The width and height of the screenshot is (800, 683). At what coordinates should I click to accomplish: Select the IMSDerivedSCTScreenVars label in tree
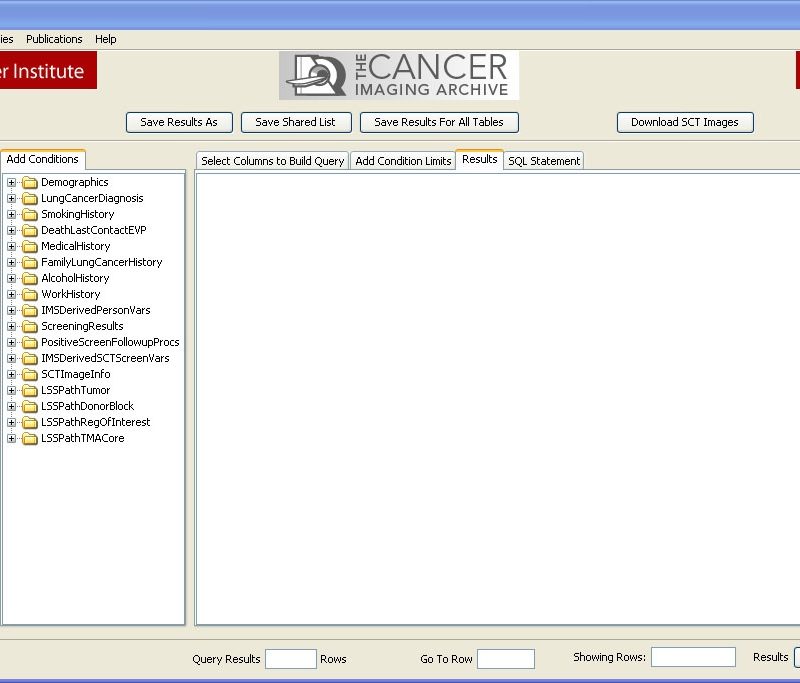click(x=105, y=358)
